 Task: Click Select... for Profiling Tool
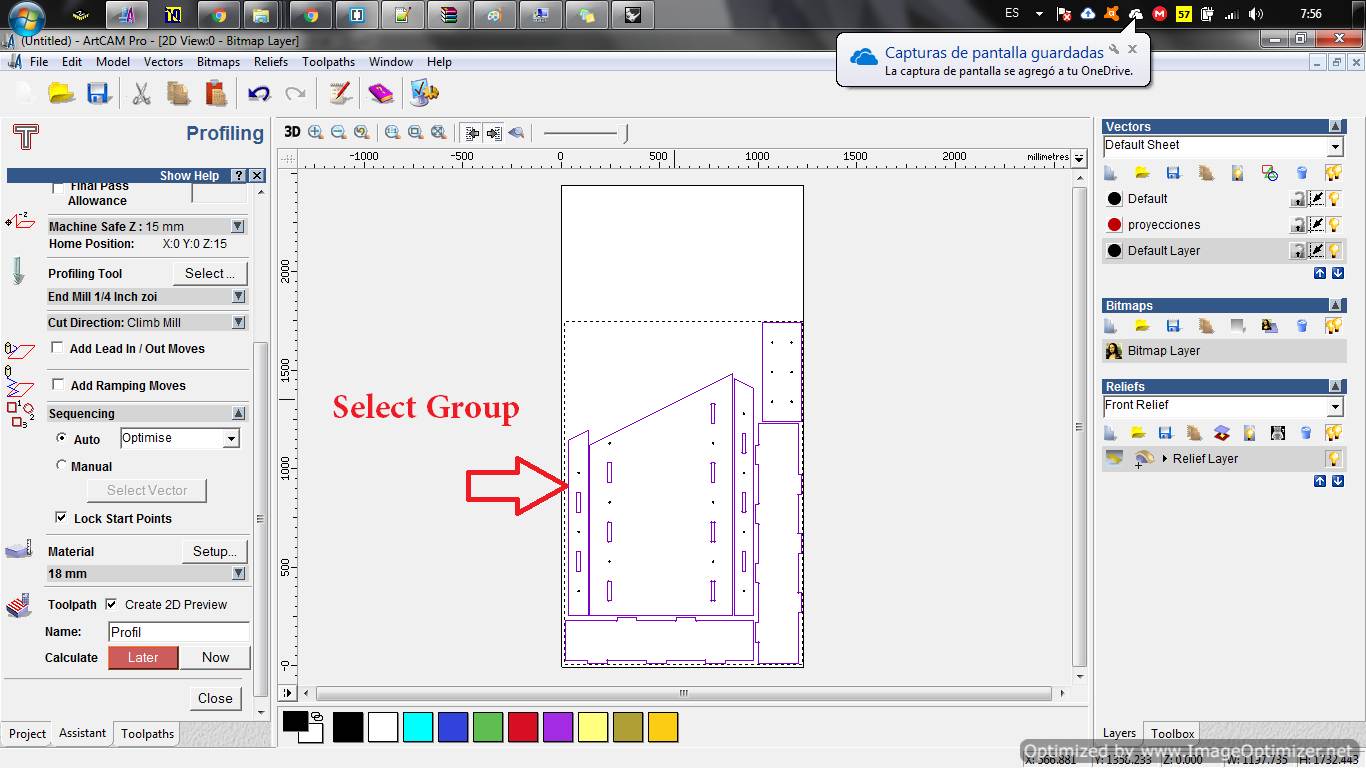click(210, 274)
